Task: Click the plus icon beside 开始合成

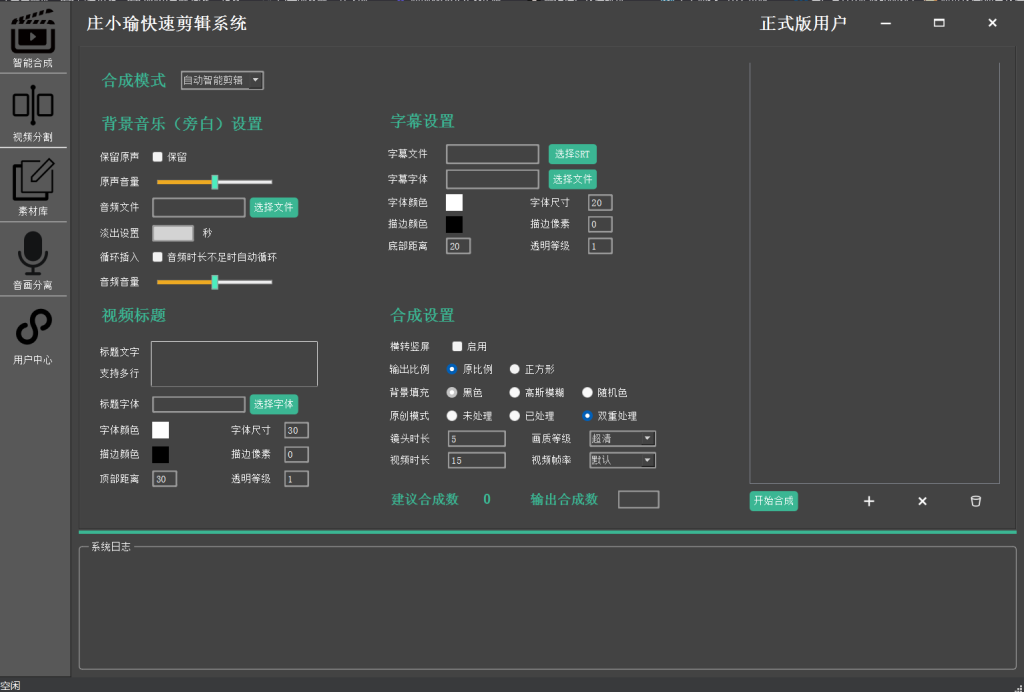Action: tap(869, 501)
